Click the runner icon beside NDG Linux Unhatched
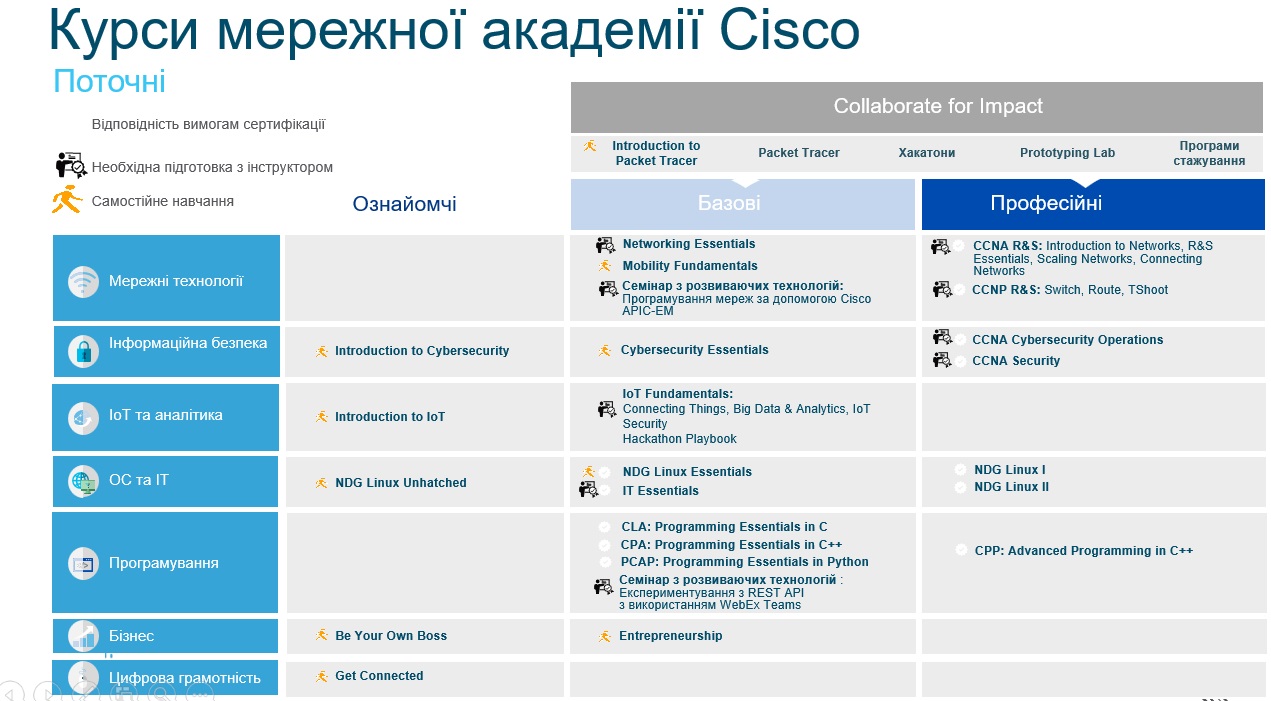The height and width of the screenshot is (701, 1271). point(322,483)
